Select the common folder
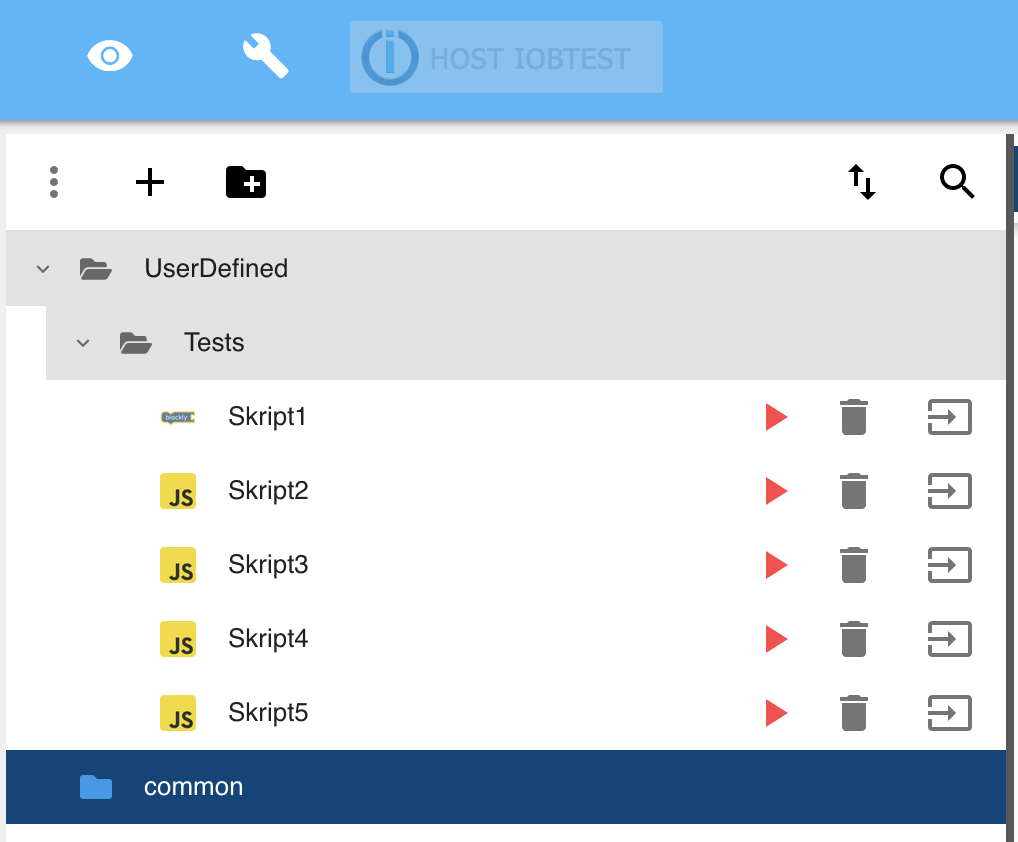The image size is (1018, 842). (506, 787)
